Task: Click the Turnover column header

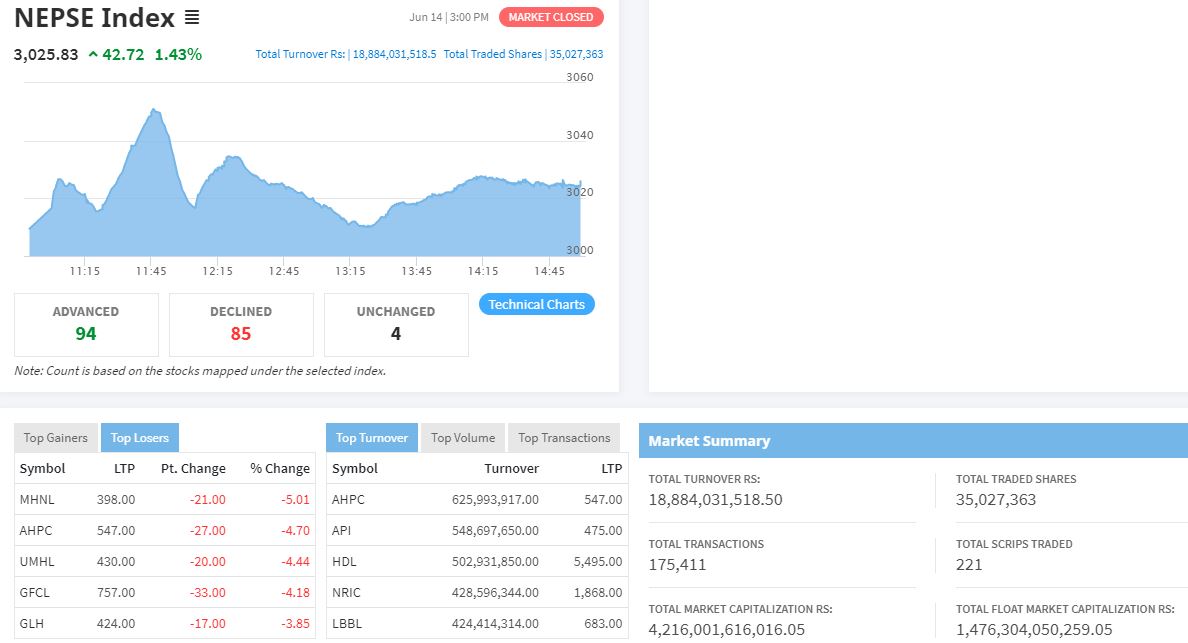Action: click(511, 469)
